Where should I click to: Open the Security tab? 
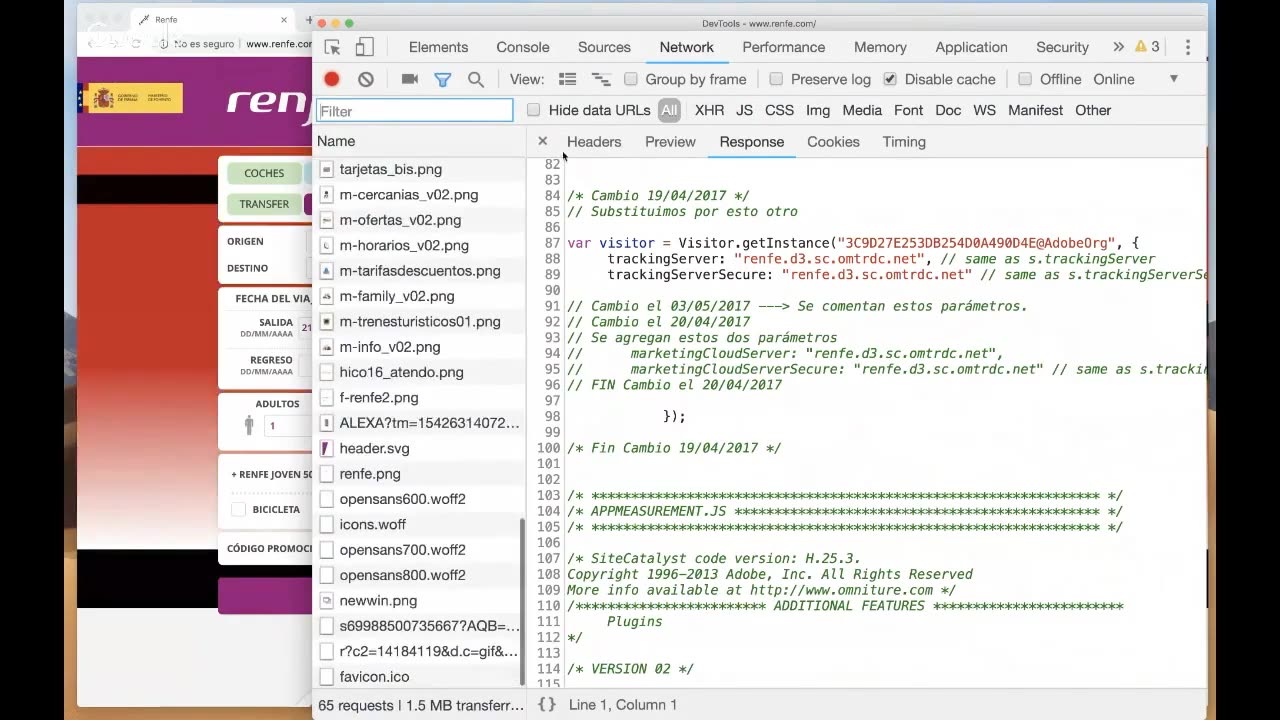coord(1062,47)
